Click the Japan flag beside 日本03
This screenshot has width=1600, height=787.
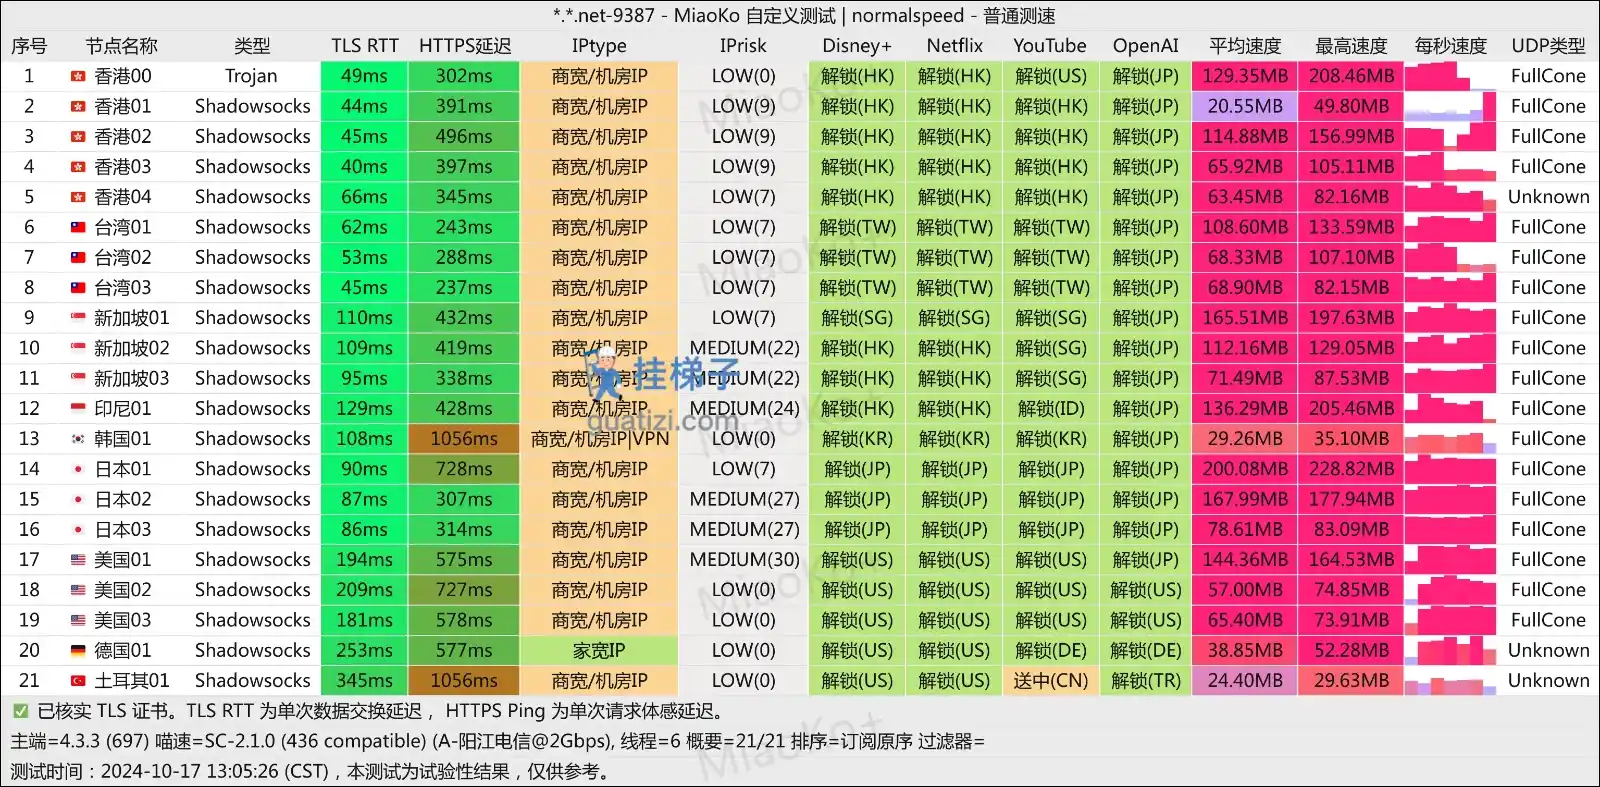click(78, 529)
